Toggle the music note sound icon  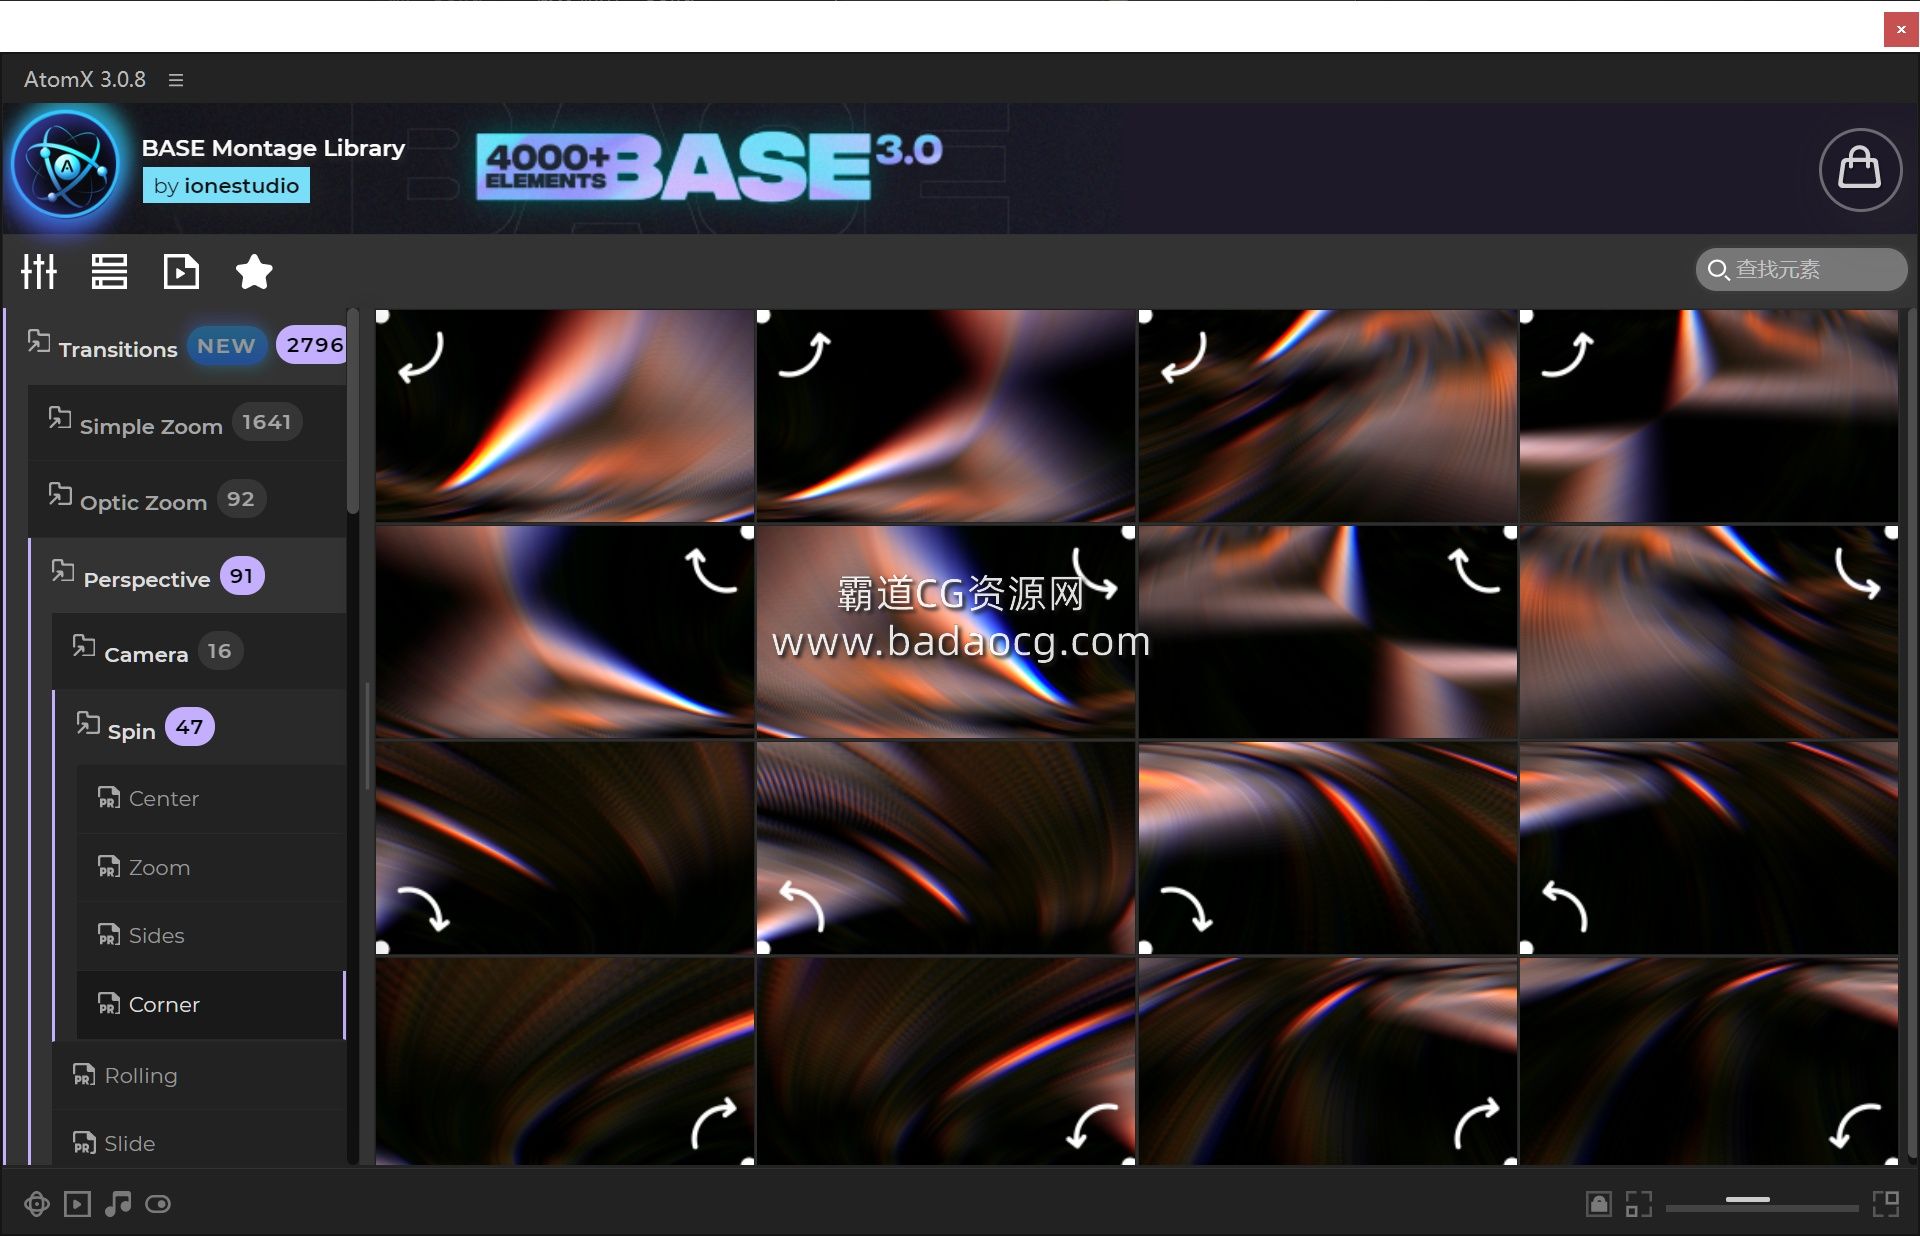[118, 1204]
